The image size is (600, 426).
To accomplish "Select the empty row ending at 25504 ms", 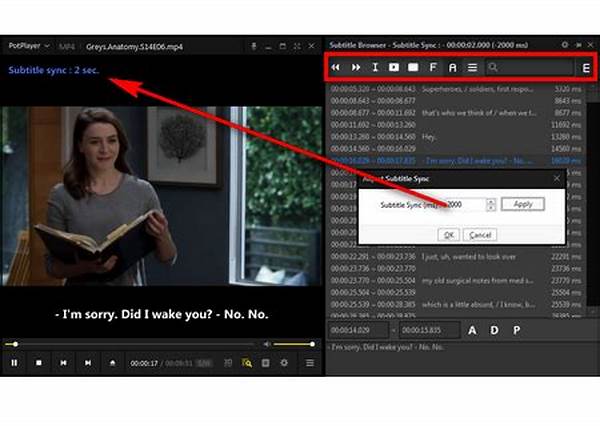I will (455, 293).
